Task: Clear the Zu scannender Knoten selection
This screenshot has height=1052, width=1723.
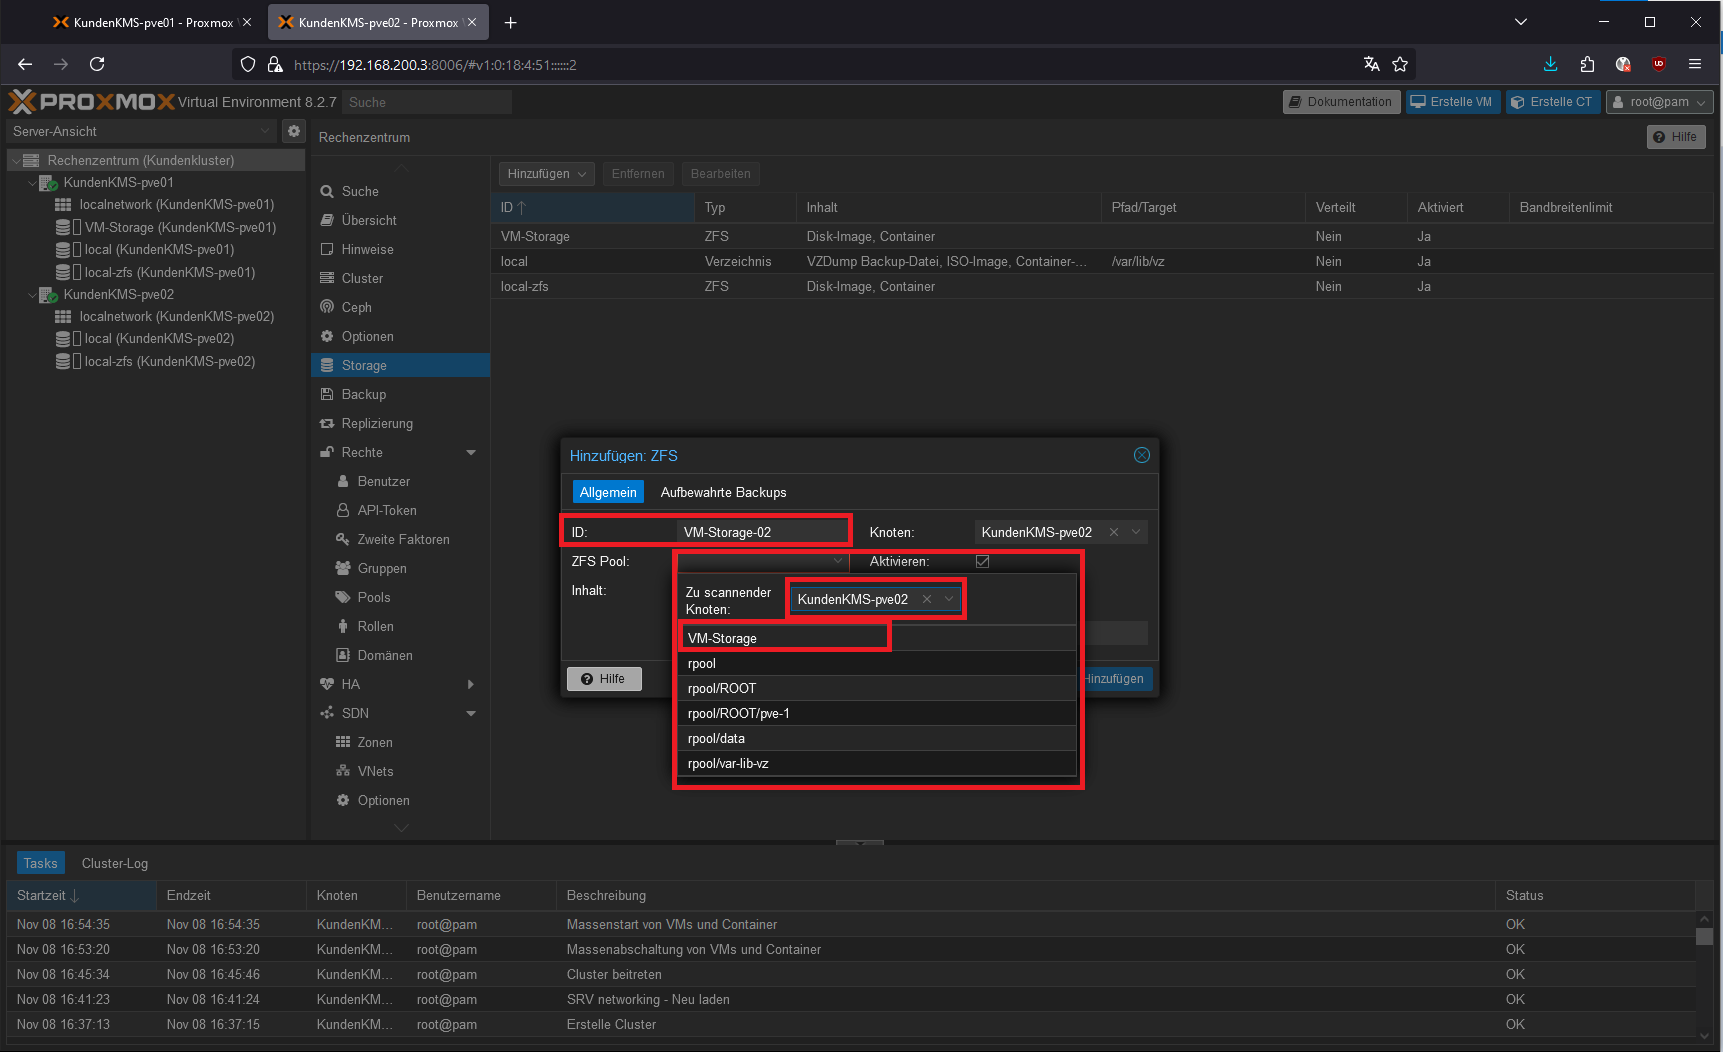Action: pos(927,599)
